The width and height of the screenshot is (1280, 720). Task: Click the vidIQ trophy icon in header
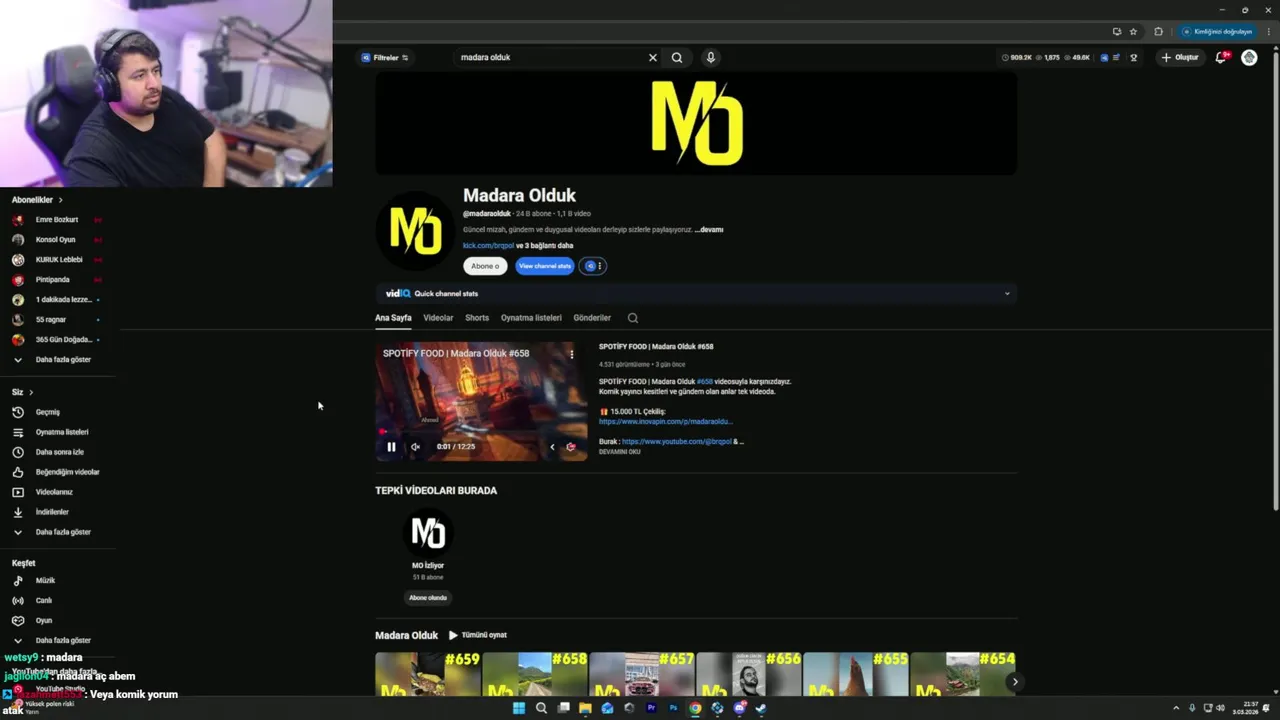tap(1133, 58)
